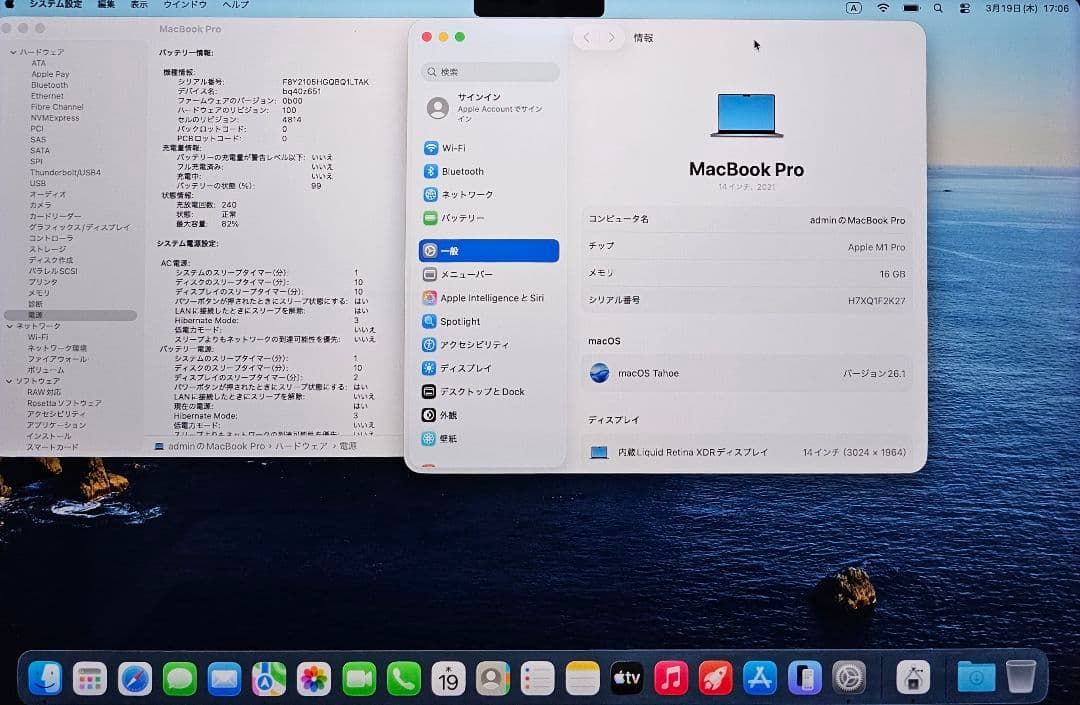Click the 内蔵 Liquid Retina XDR ディスプレイ row
The width and height of the screenshot is (1080, 705).
click(x=747, y=452)
